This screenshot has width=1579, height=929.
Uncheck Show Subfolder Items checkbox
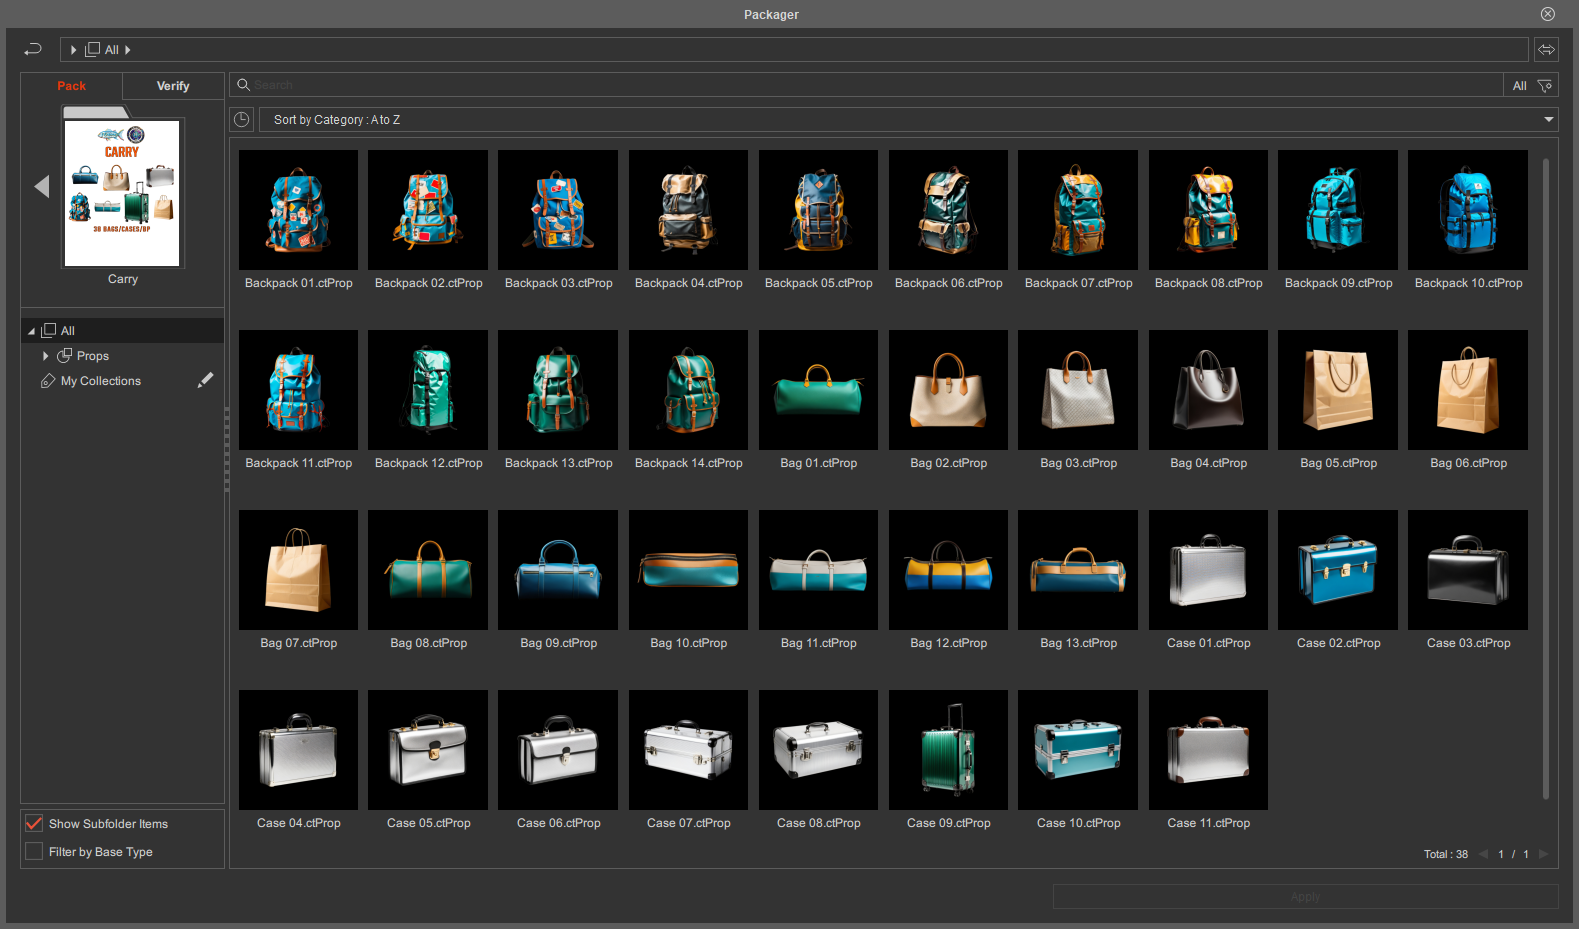pos(34,823)
